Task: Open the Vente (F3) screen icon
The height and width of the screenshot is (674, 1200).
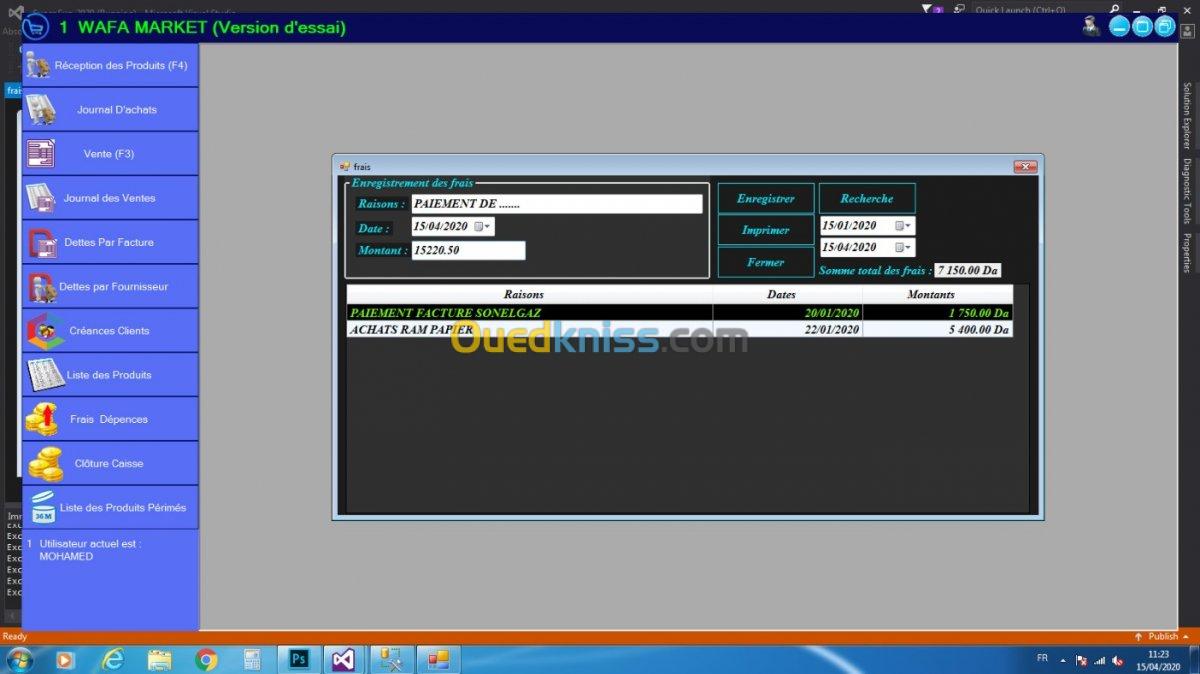Action: point(40,154)
